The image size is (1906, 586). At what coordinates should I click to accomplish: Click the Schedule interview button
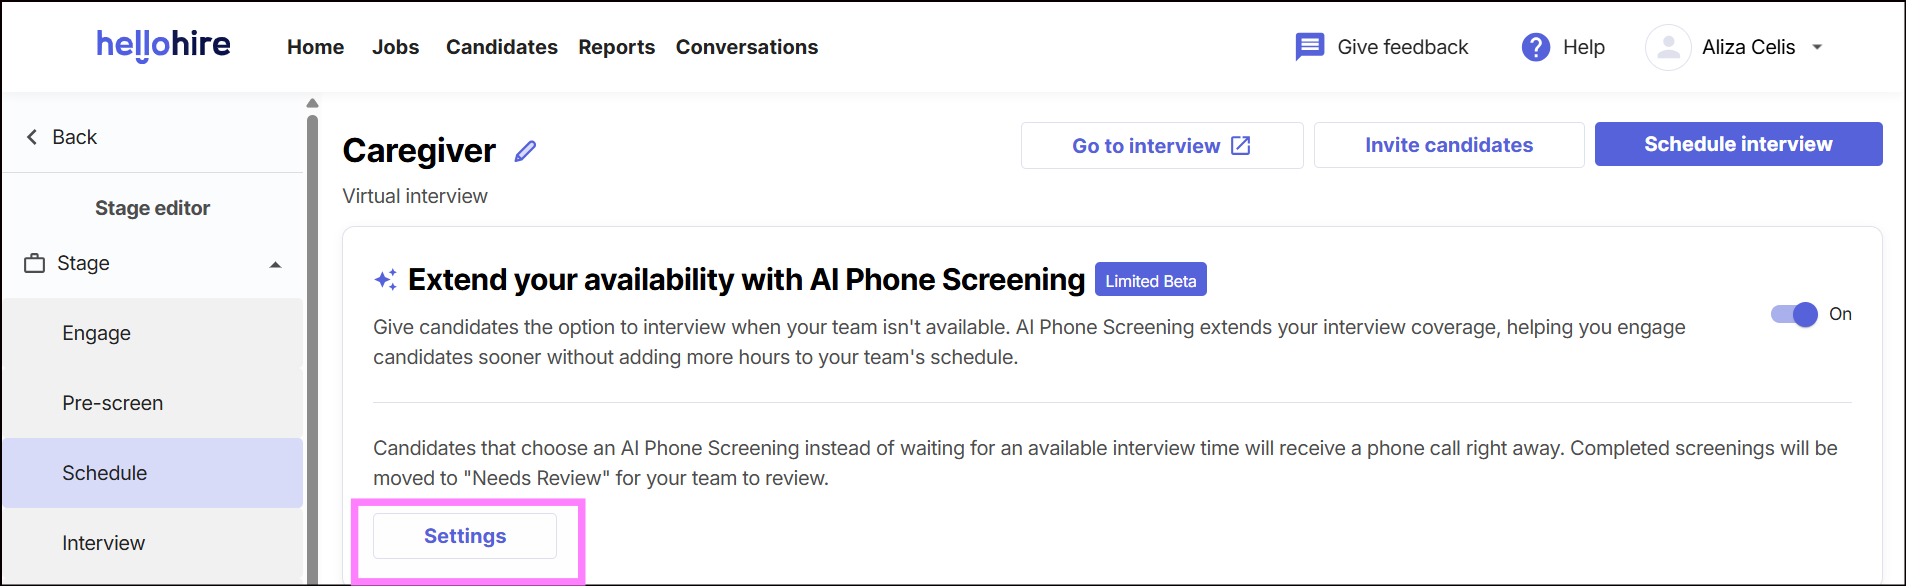tap(1738, 144)
